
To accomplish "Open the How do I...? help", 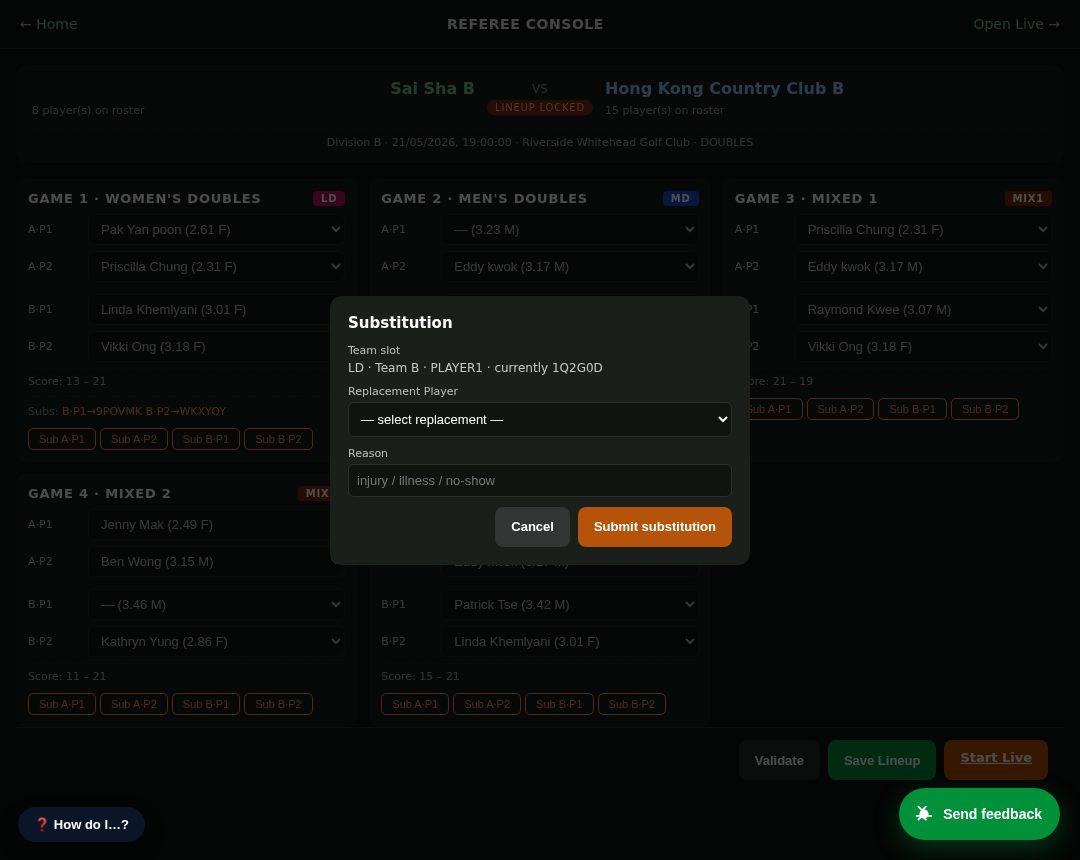I will [x=81, y=824].
